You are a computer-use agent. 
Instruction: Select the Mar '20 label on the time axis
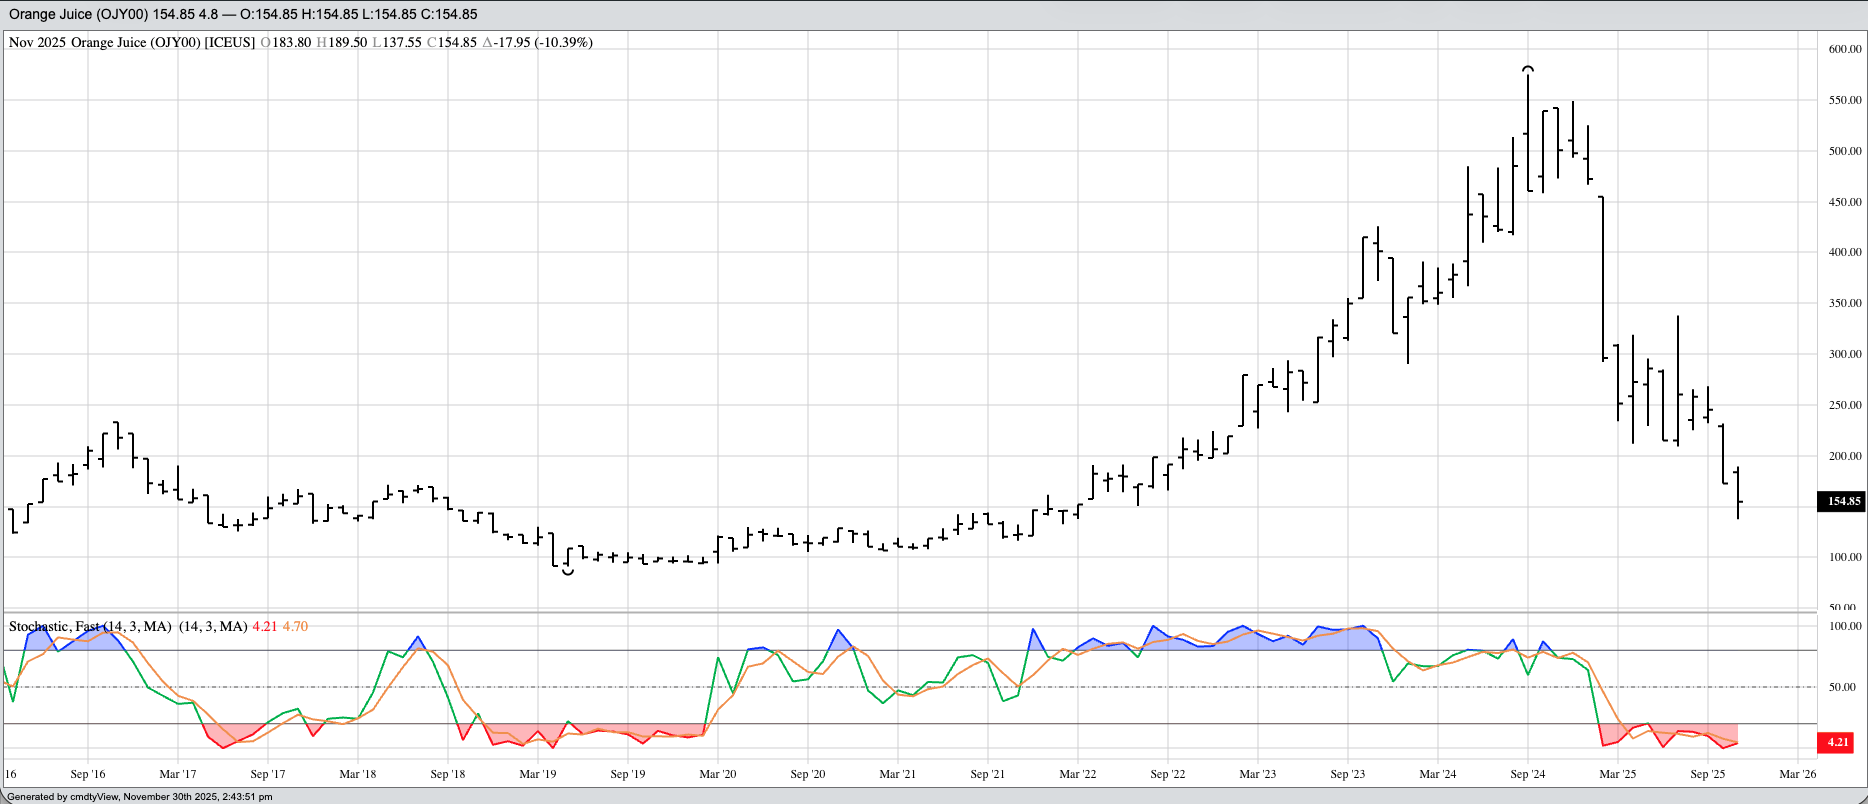point(717,774)
